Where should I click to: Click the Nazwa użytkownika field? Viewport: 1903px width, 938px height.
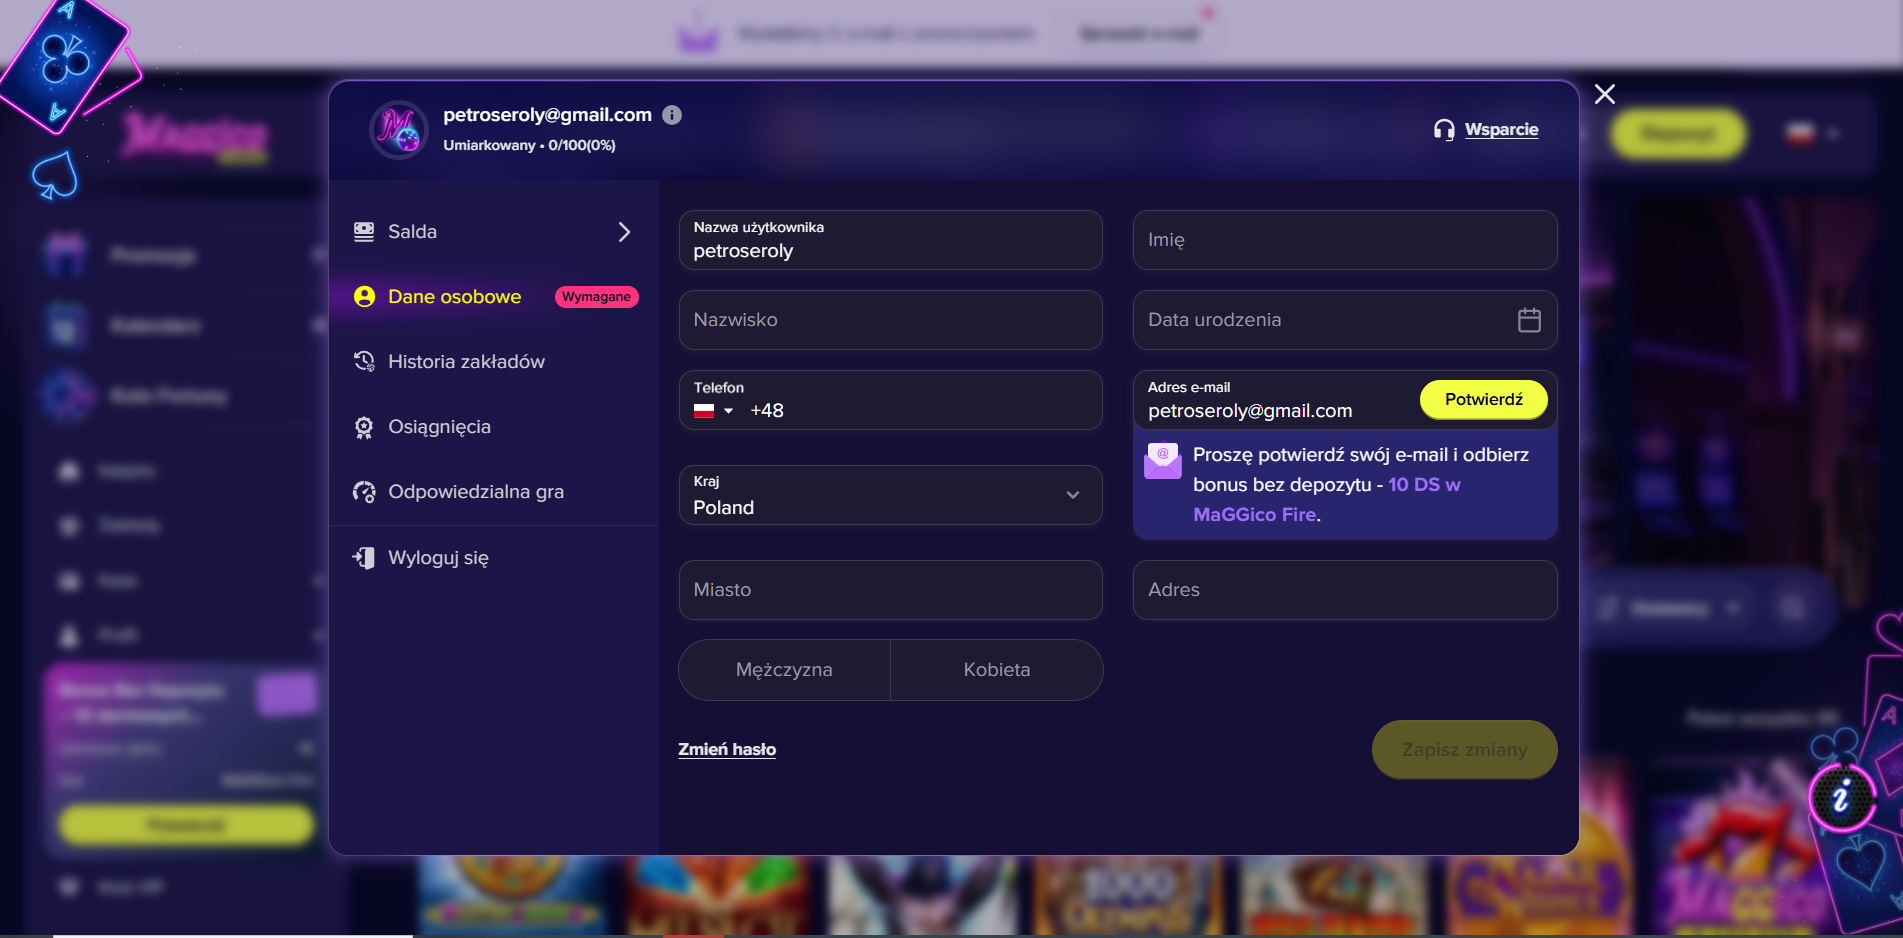coord(890,240)
